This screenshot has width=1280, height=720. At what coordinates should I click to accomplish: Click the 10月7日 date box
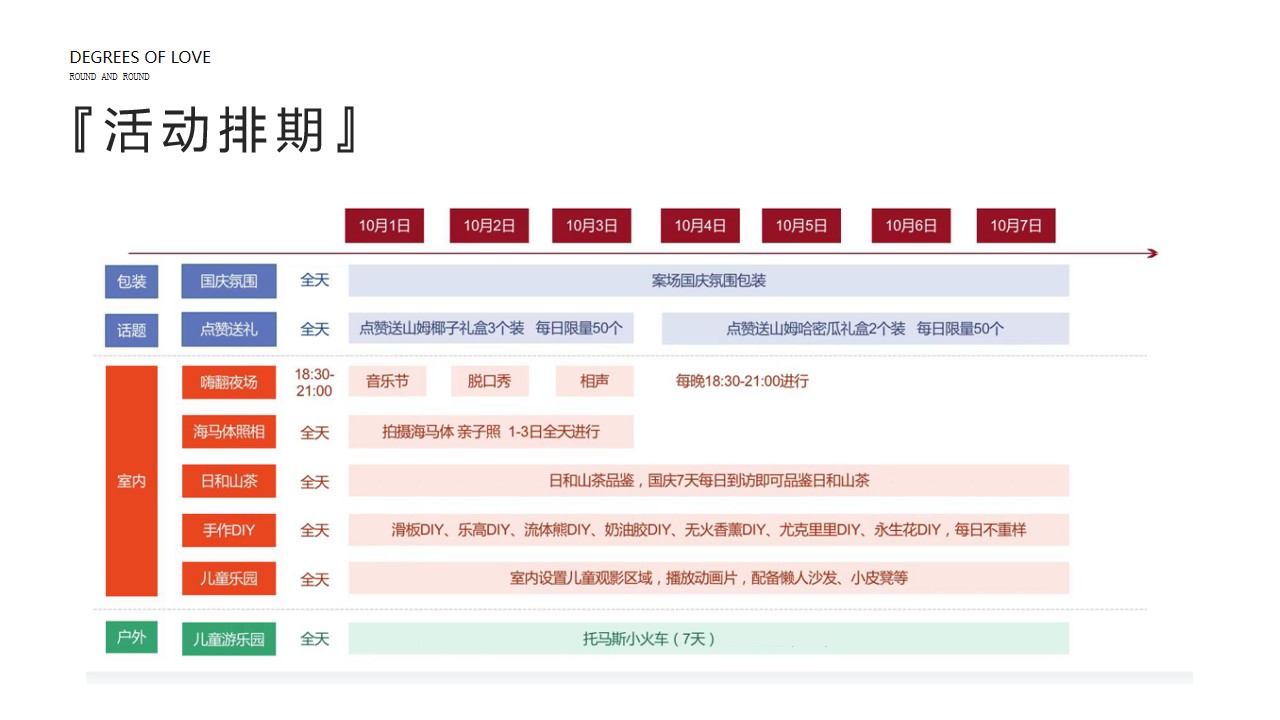click(x=1016, y=226)
